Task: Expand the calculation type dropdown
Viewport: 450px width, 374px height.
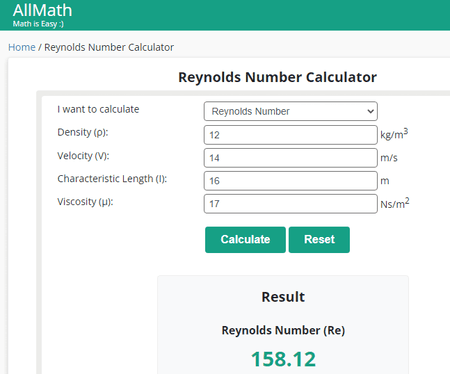Action: coord(291,111)
